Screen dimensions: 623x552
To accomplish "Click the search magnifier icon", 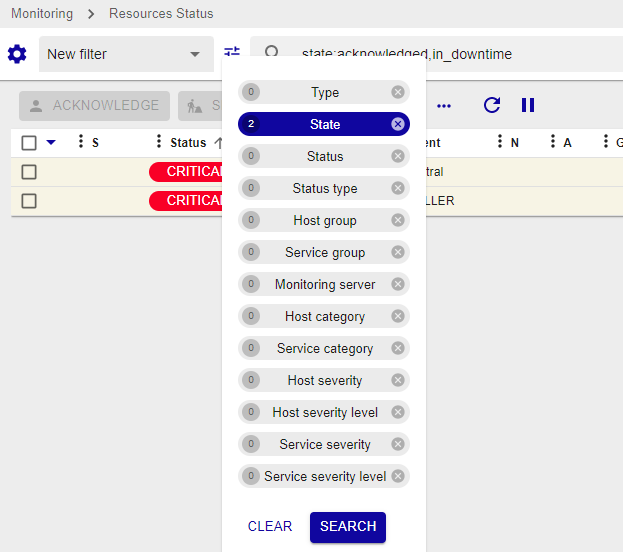I will pos(271,54).
